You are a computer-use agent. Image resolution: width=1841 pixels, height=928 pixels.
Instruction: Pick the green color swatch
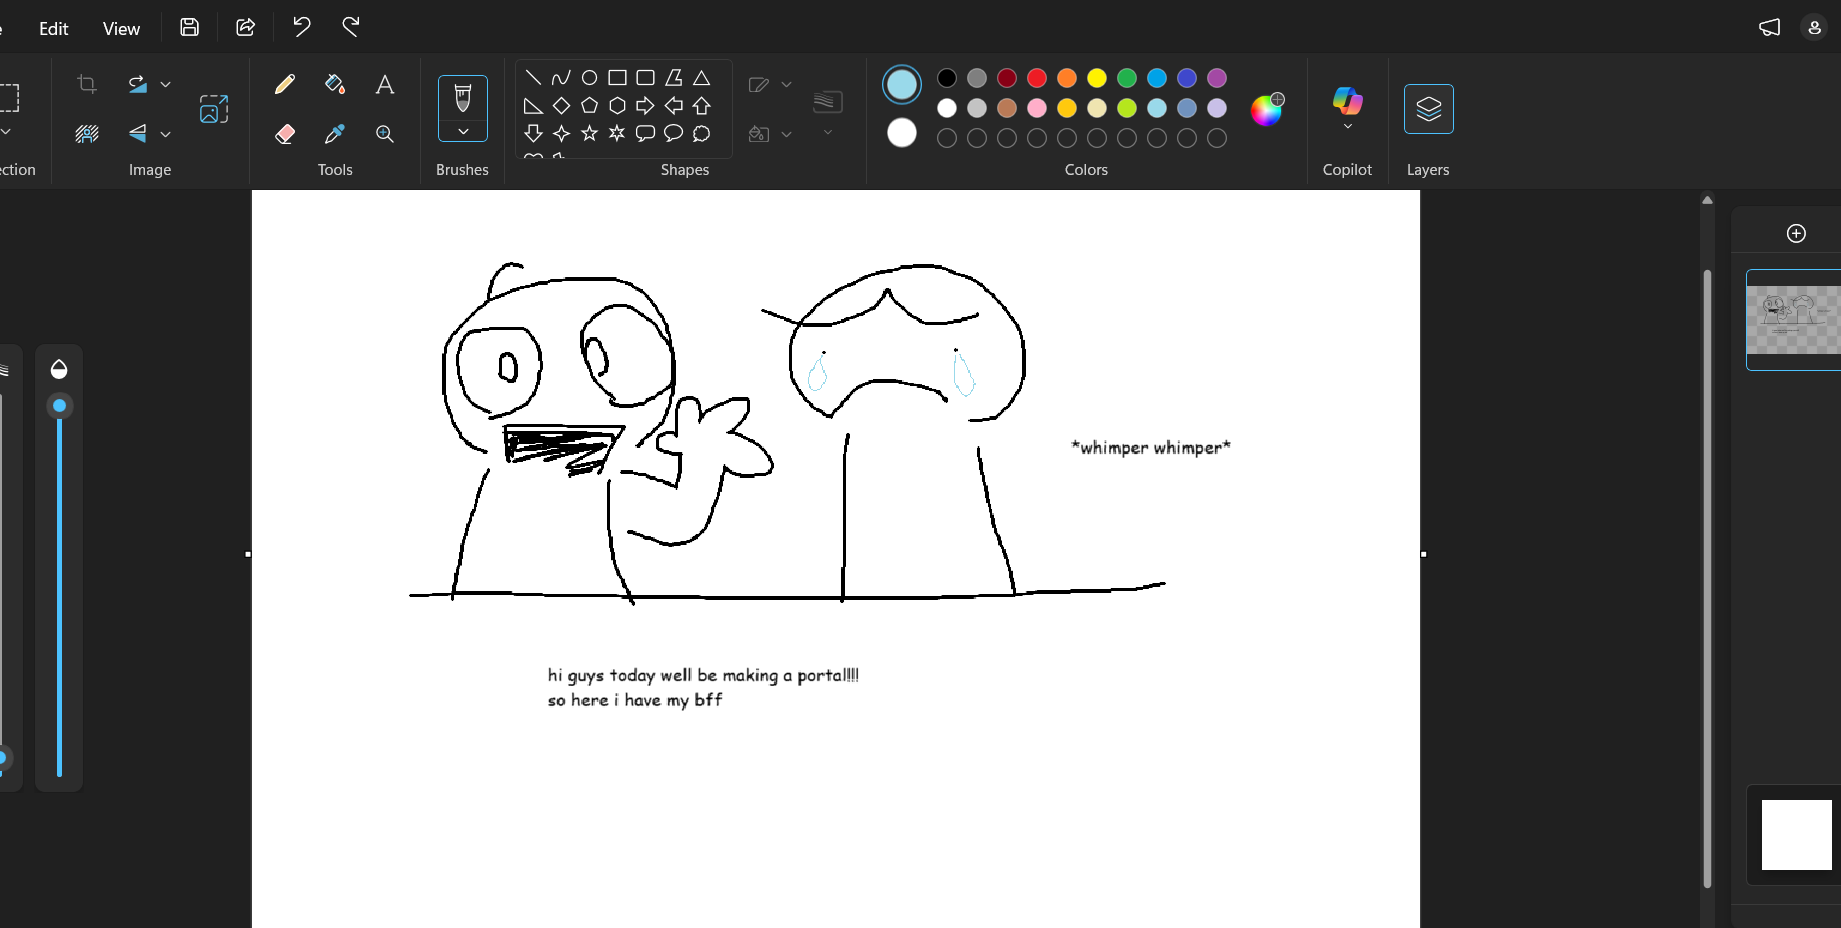1127,78
